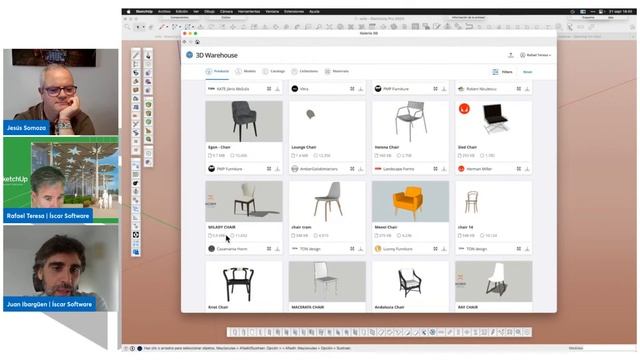Go back in the 3D Warehouse browser
The image size is (640, 360).
click(184, 42)
